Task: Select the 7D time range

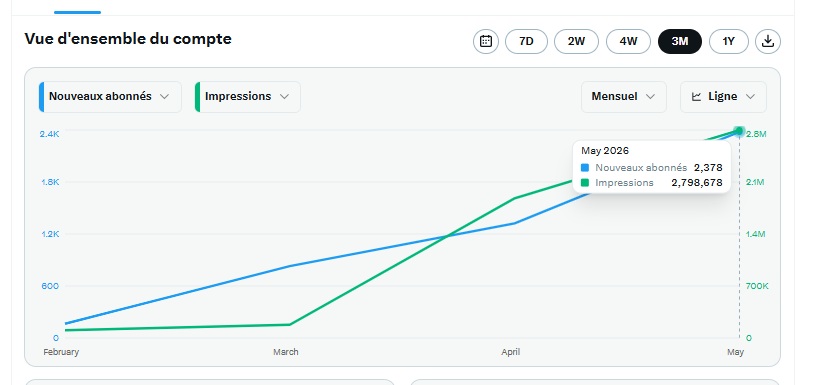Action: tap(526, 41)
